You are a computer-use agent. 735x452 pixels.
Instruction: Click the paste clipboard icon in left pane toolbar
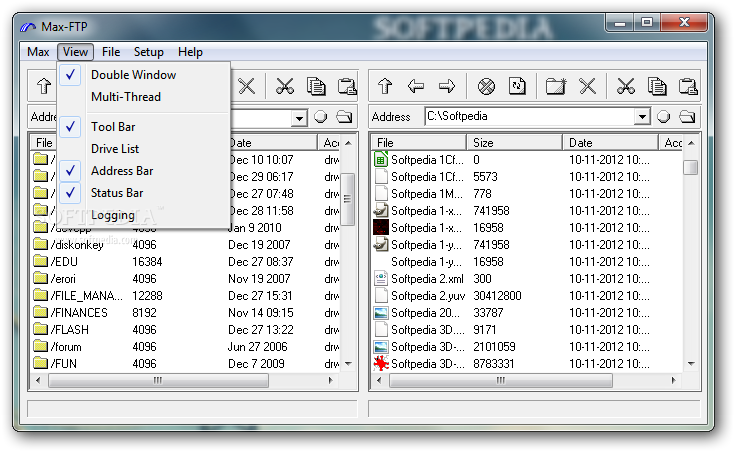[347, 86]
